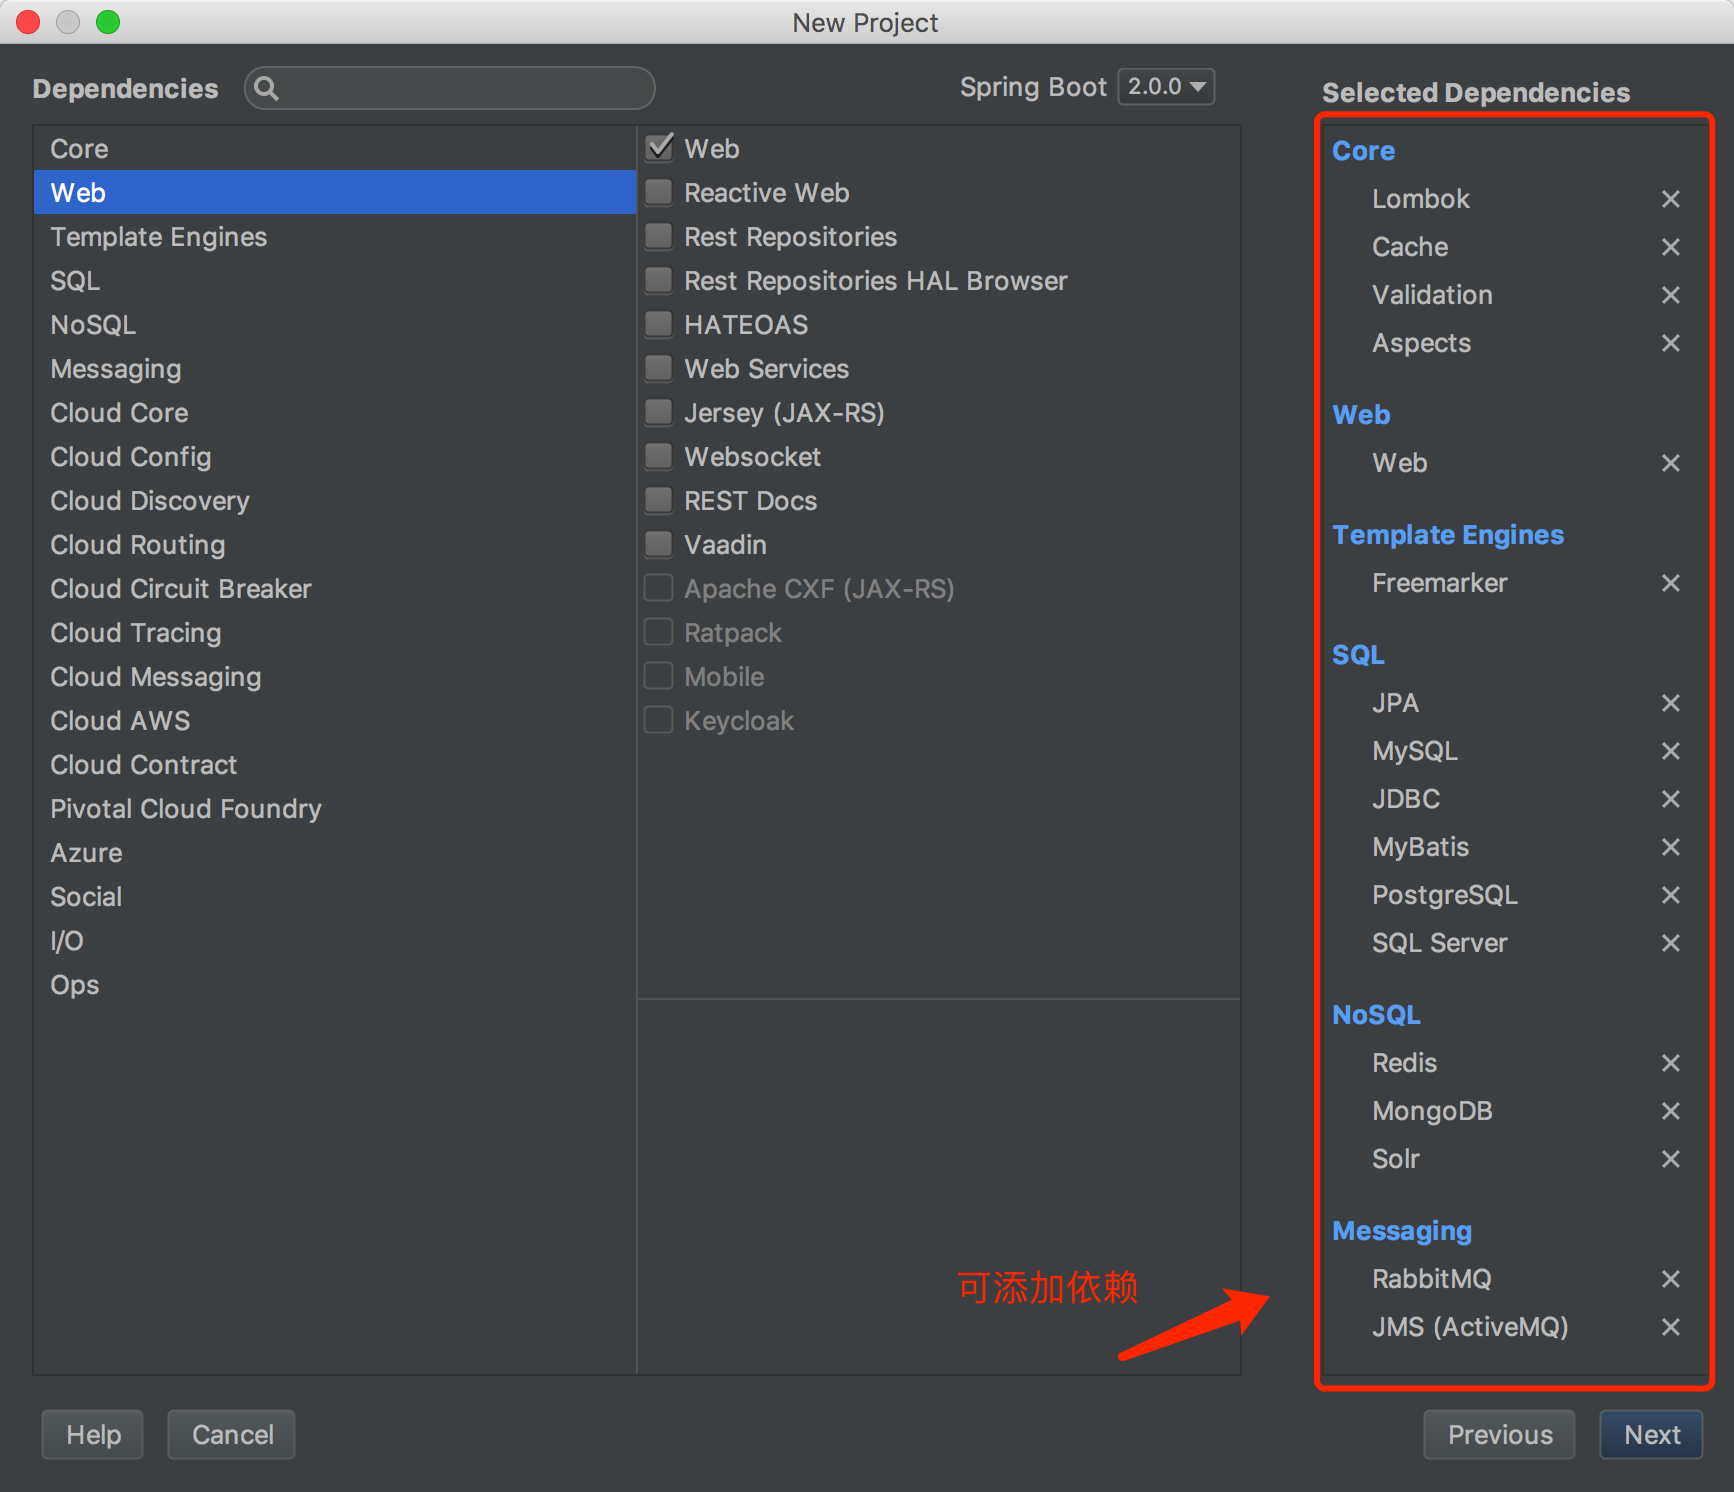Remove Redis using its X icon
Viewport: 1734px width, 1492px height.
(x=1670, y=1063)
